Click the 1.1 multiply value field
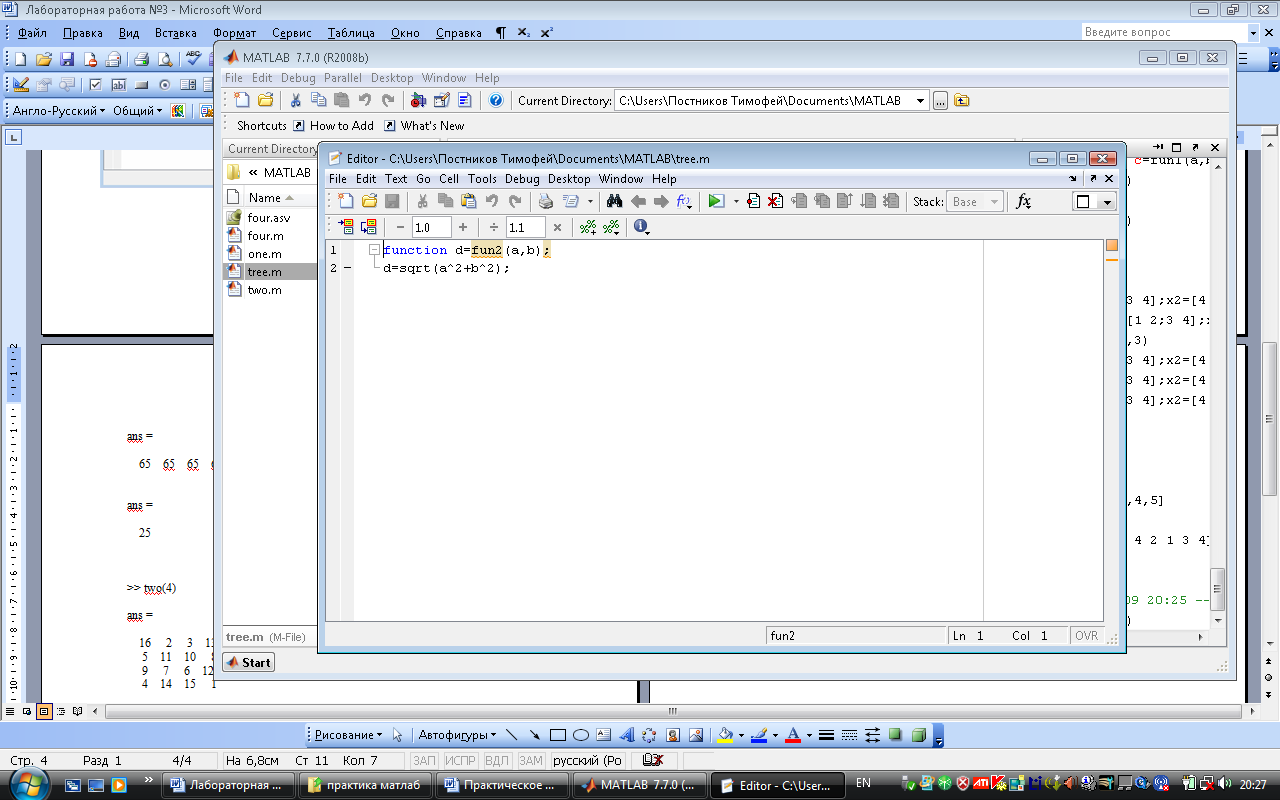Image resolution: width=1280 pixels, height=800 pixels. [526, 227]
